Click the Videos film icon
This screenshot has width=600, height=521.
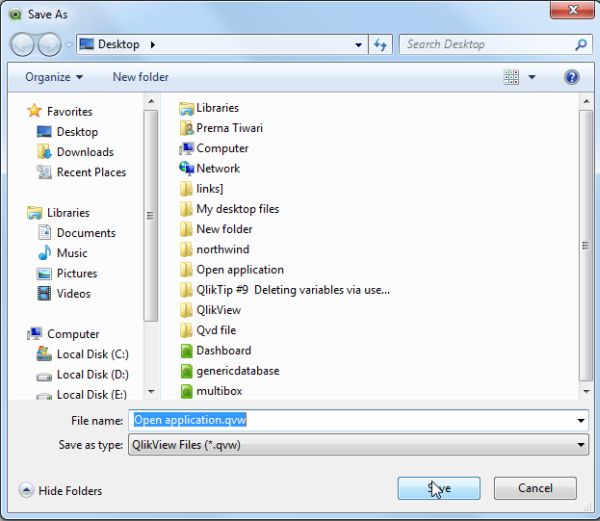[x=44, y=293]
